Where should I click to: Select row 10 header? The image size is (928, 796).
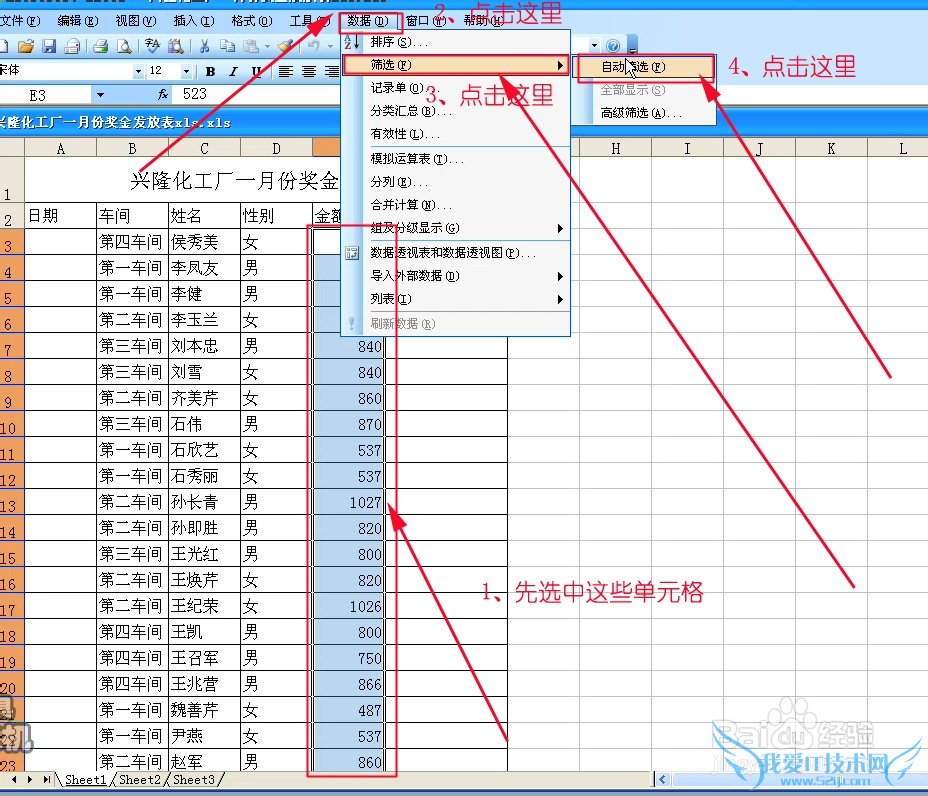pos(12,424)
